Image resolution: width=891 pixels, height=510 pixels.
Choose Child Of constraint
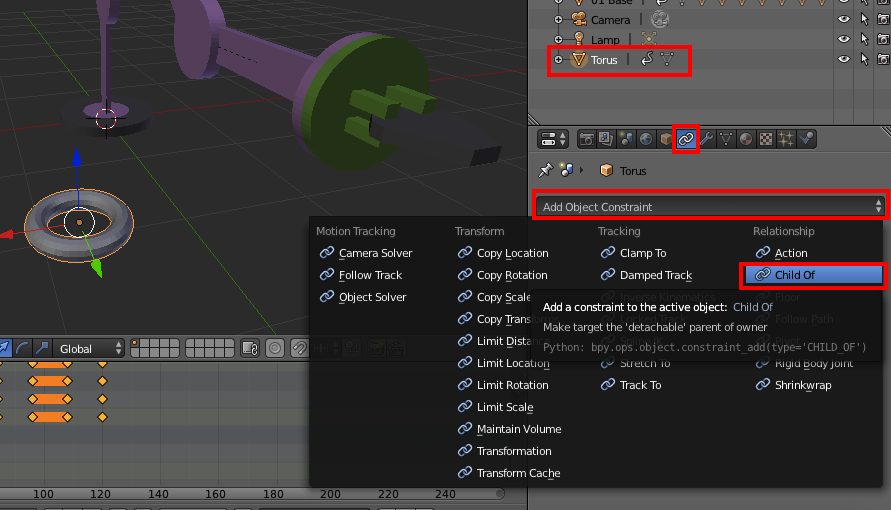click(x=813, y=275)
